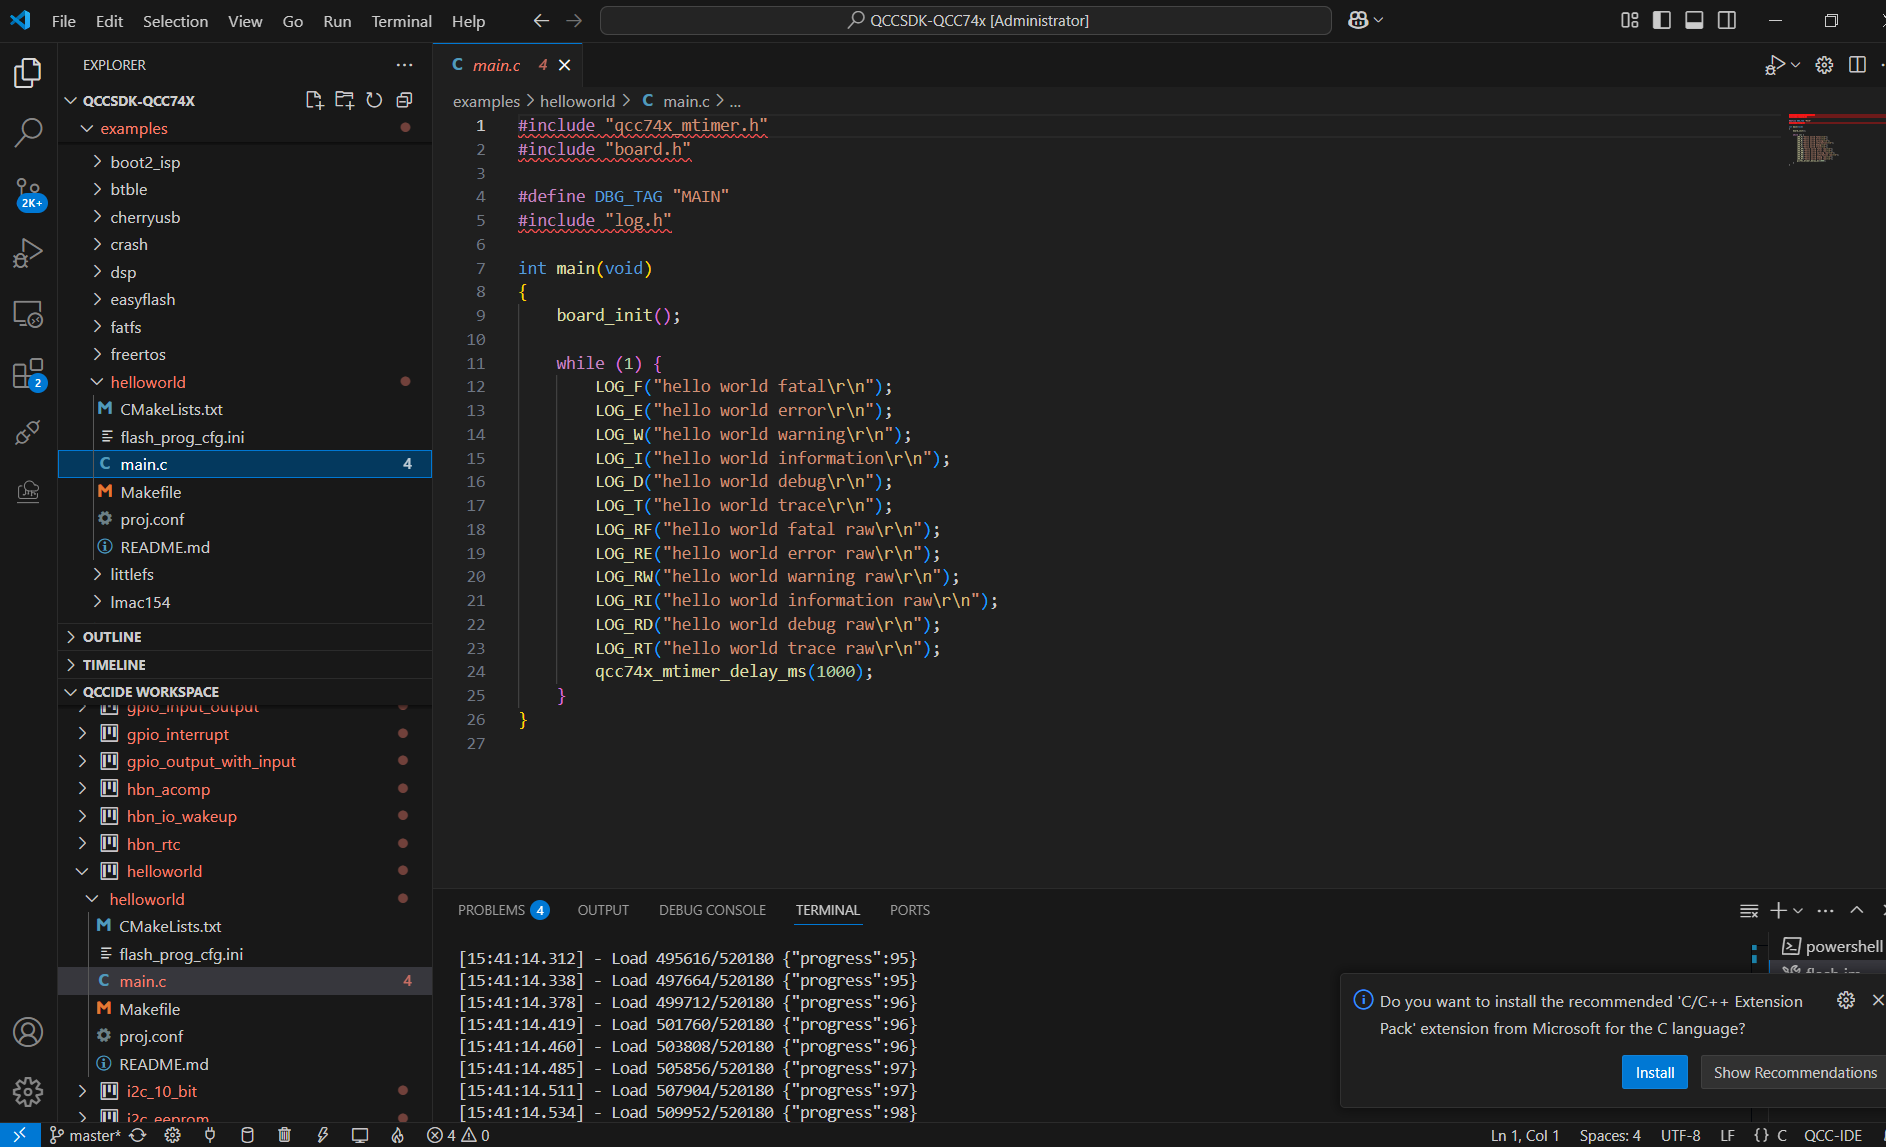Open new terminal launch profile dropdown
The height and width of the screenshot is (1147, 1886).
pyautogui.click(x=1798, y=910)
